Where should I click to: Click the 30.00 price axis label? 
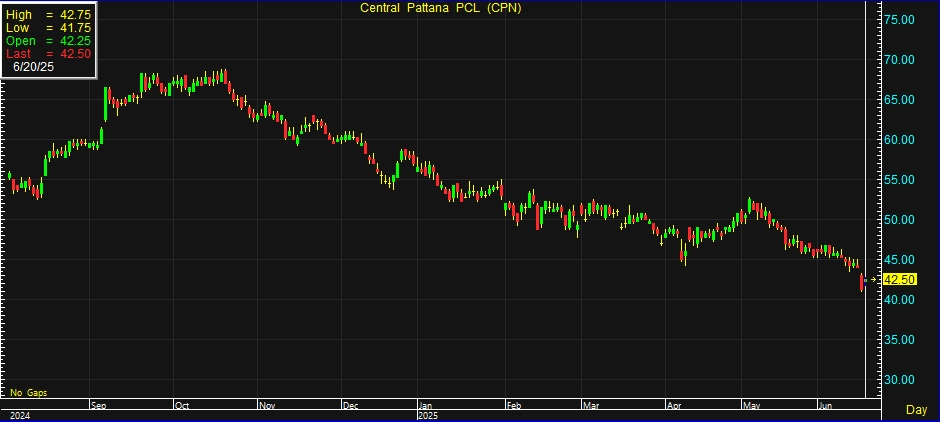tap(902, 380)
